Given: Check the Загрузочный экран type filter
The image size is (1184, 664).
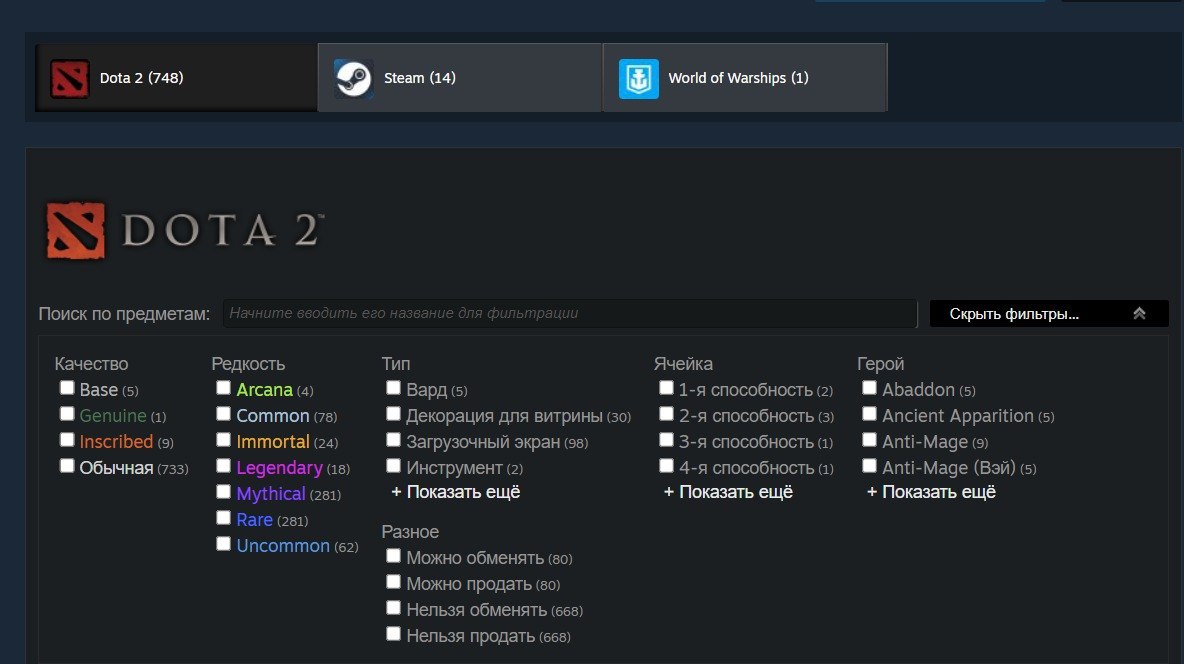Looking at the screenshot, I should tap(393, 440).
